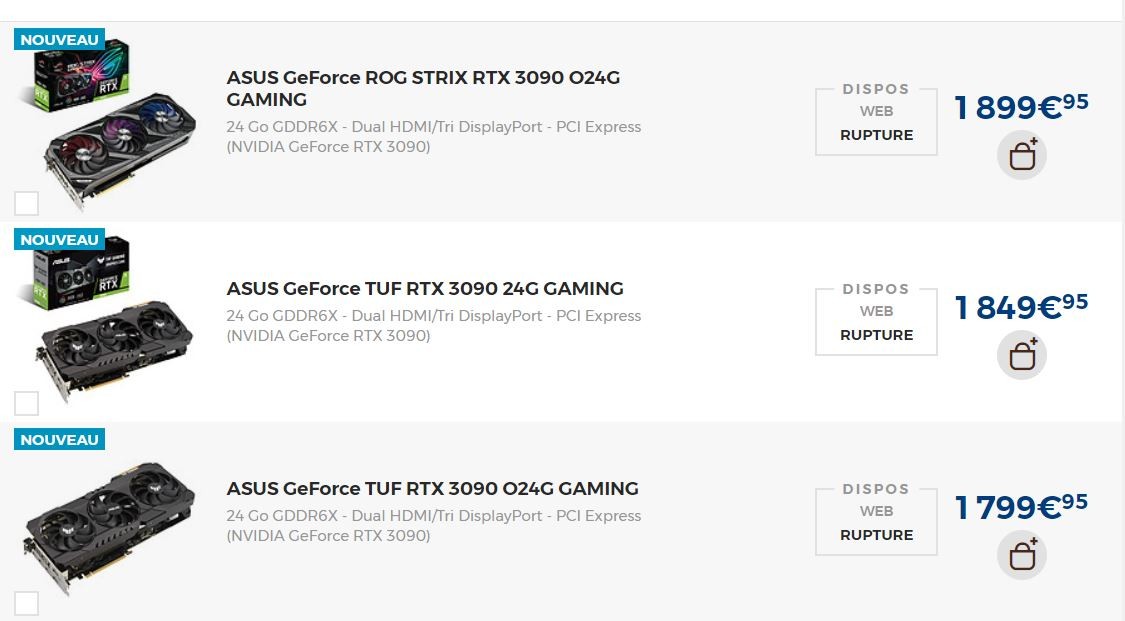
Task: Tick compare checkbox for TUF 24G card
Action: click(x=27, y=403)
